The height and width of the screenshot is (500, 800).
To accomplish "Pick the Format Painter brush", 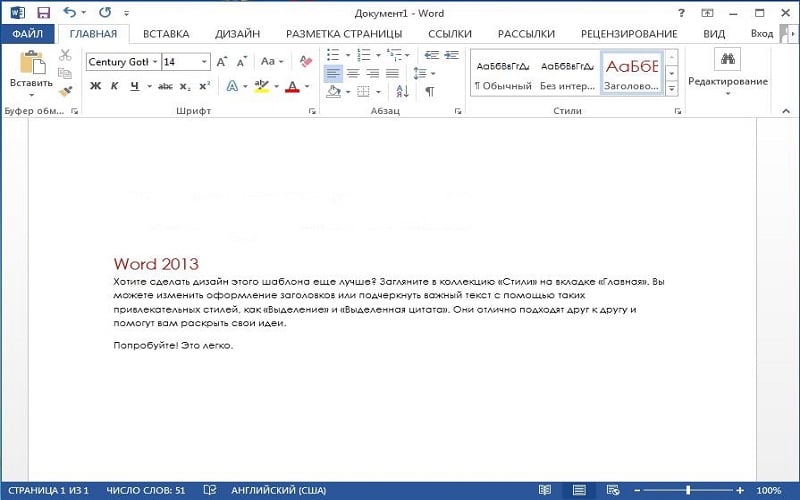I will [65, 91].
